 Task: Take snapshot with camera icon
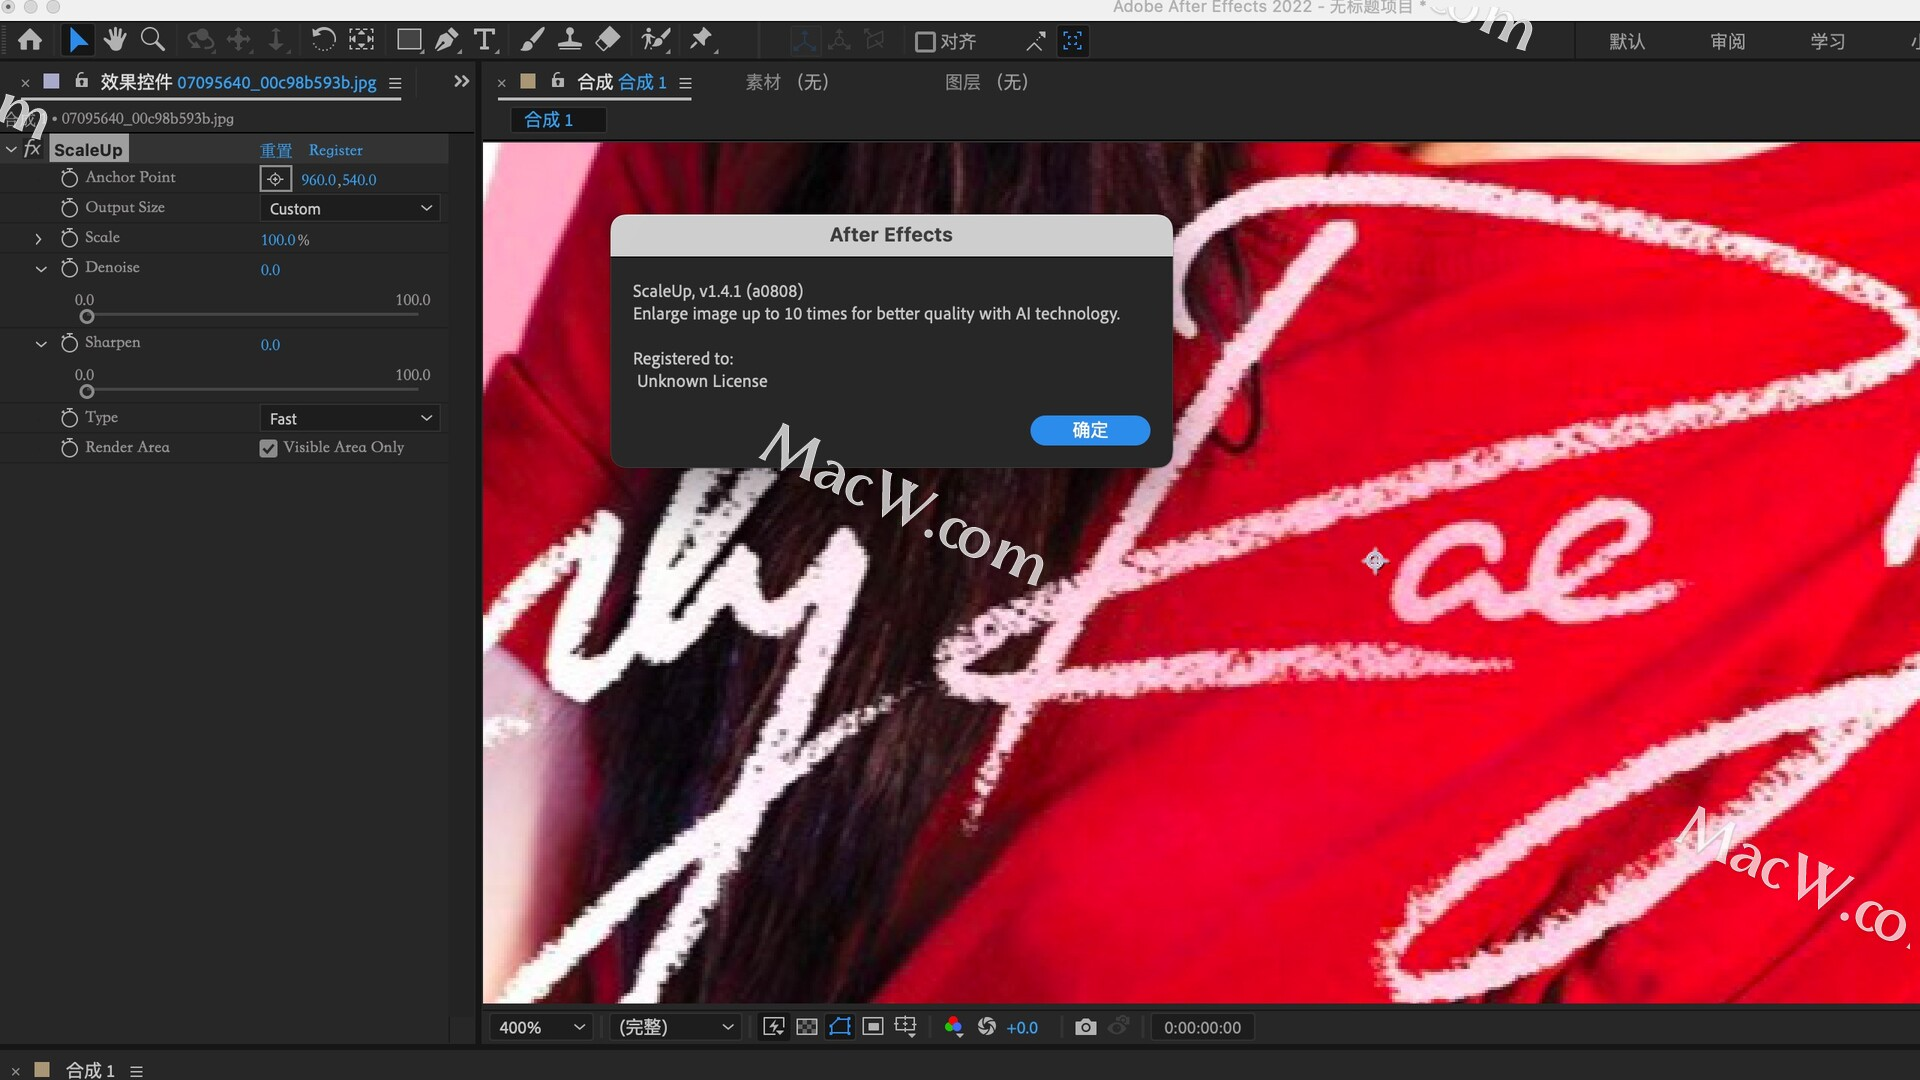(1085, 1027)
